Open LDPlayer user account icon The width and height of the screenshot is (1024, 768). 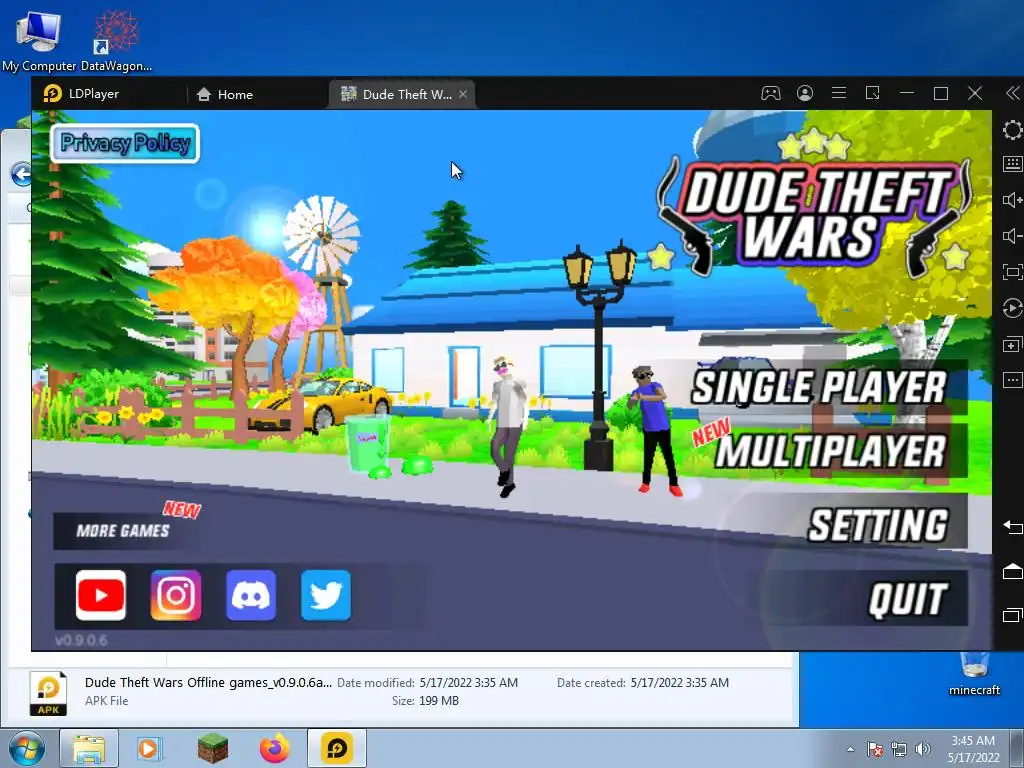tap(805, 93)
